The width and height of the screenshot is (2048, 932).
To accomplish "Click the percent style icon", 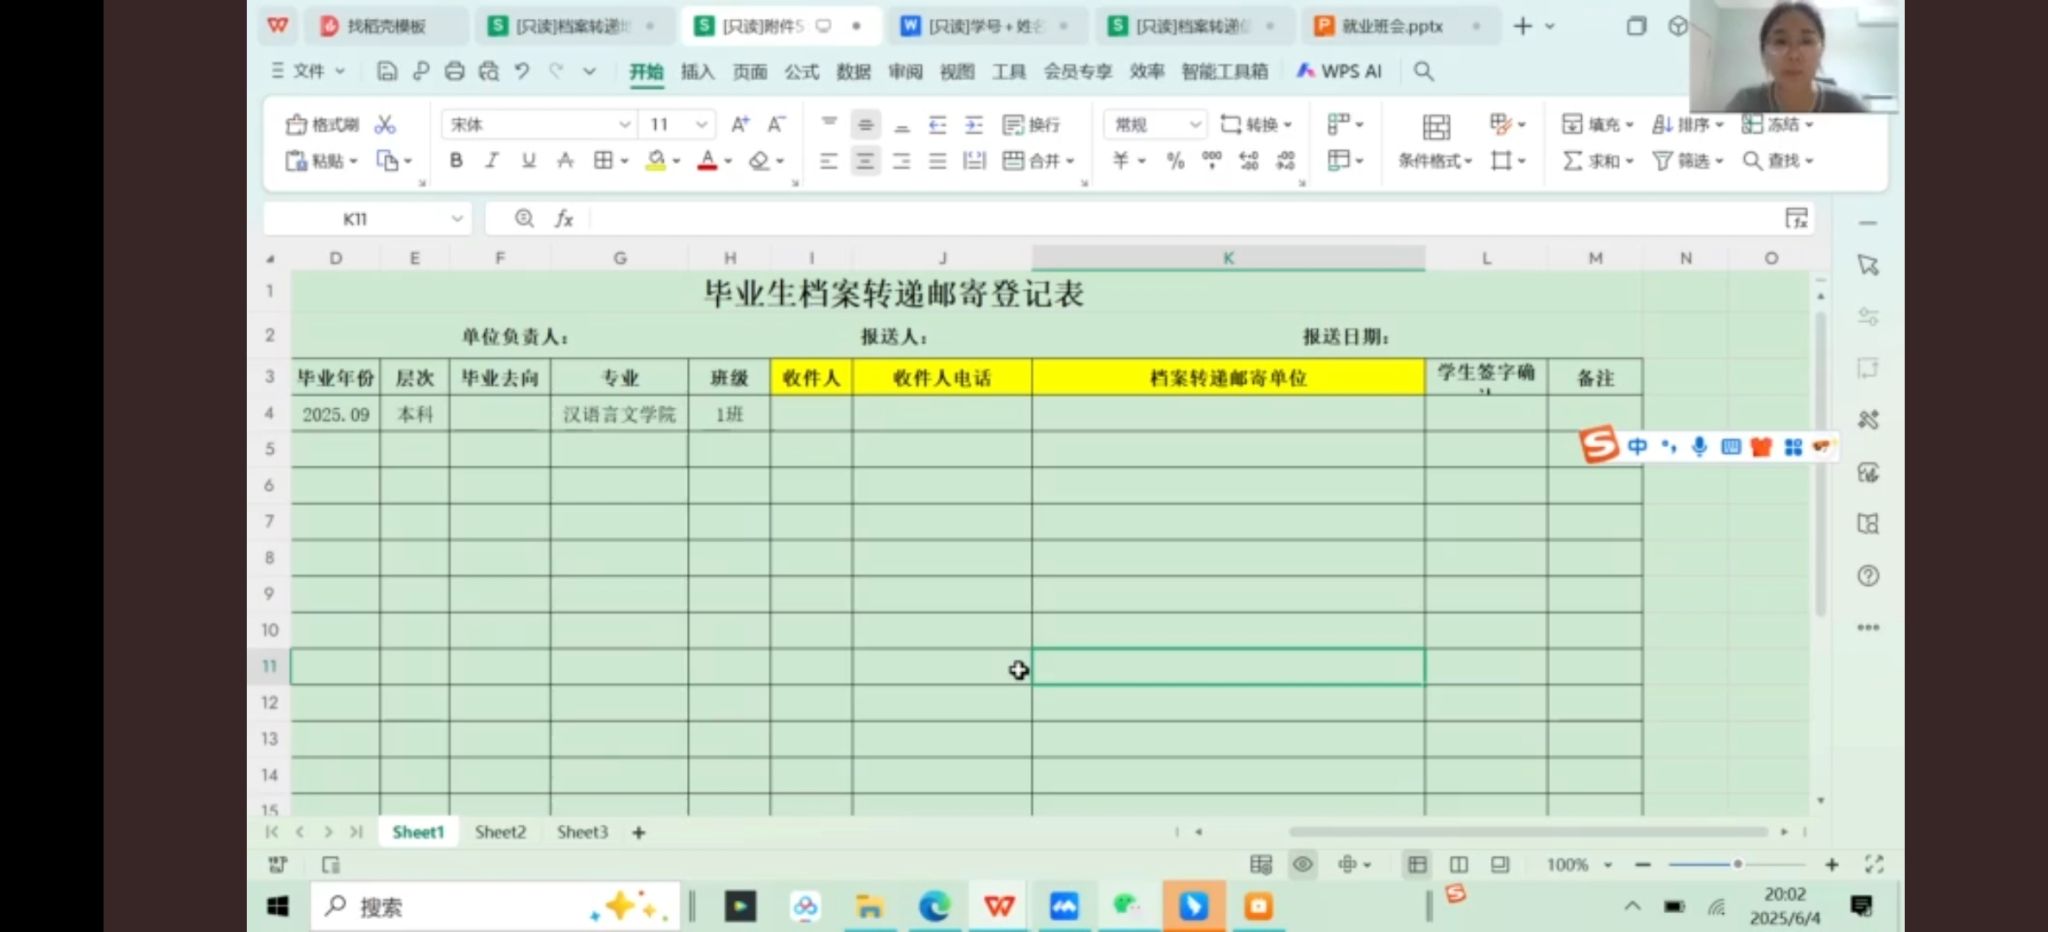I will pos(1175,161).
